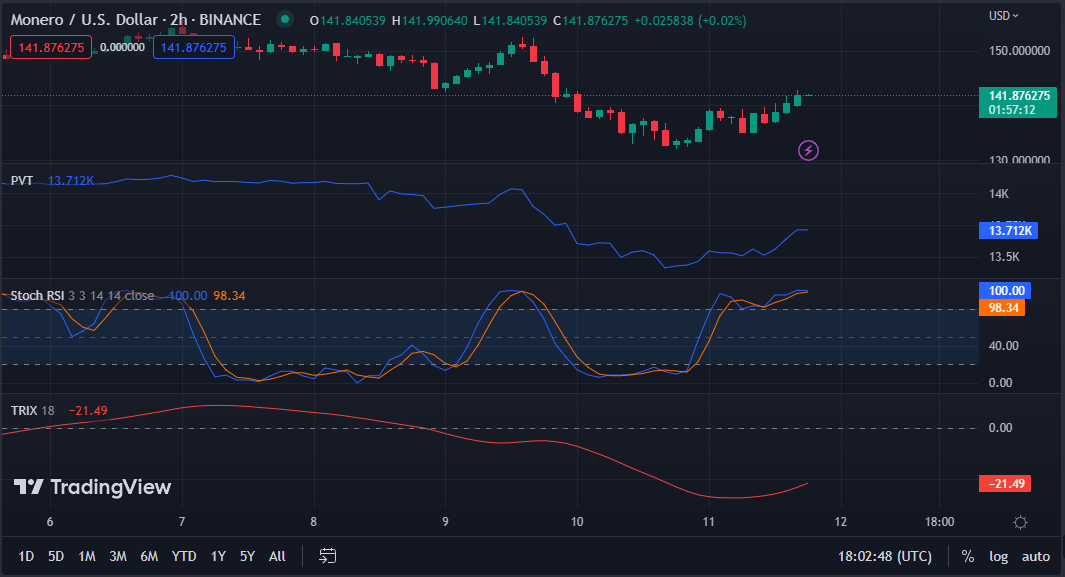Click the spread value 0.000000
Image resolution: width=1065 pixels, height=577 pixels.
[122, 48]
